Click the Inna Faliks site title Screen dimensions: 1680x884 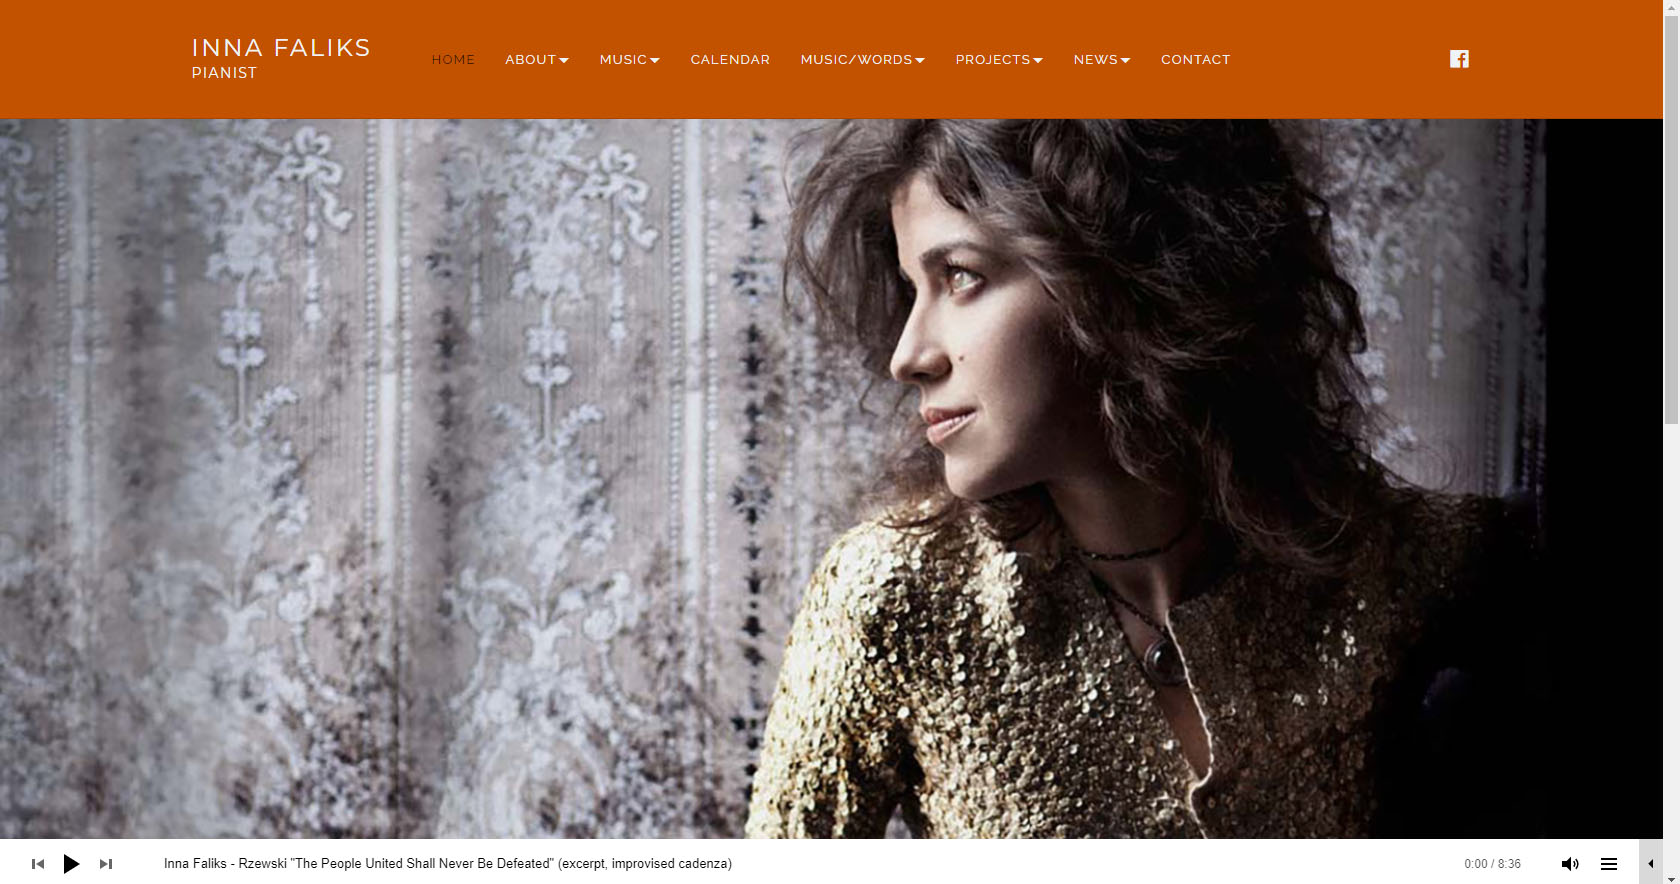click(281, 48)
